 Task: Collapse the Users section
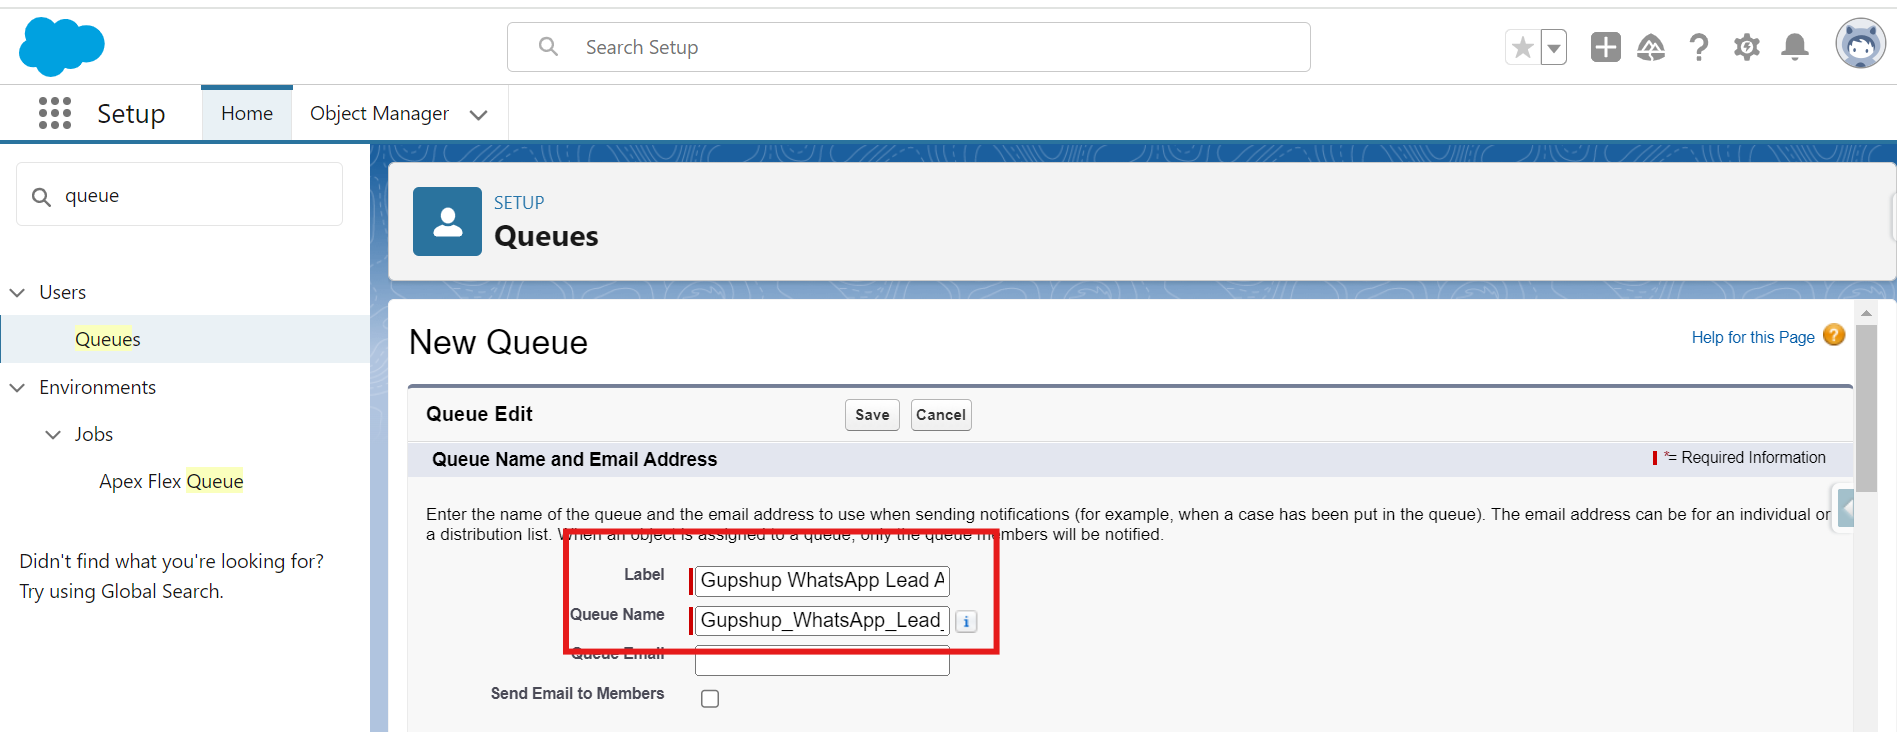click(x=17, y=292)
